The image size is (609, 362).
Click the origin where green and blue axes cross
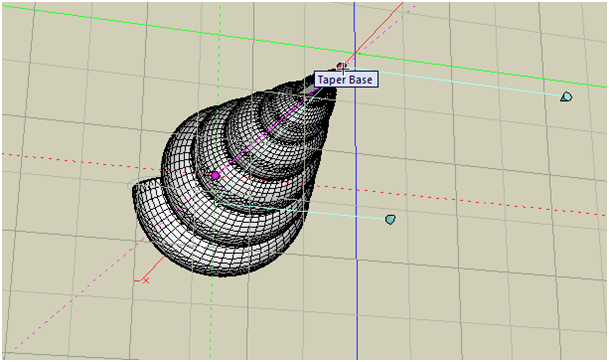[x=355, y=53]
